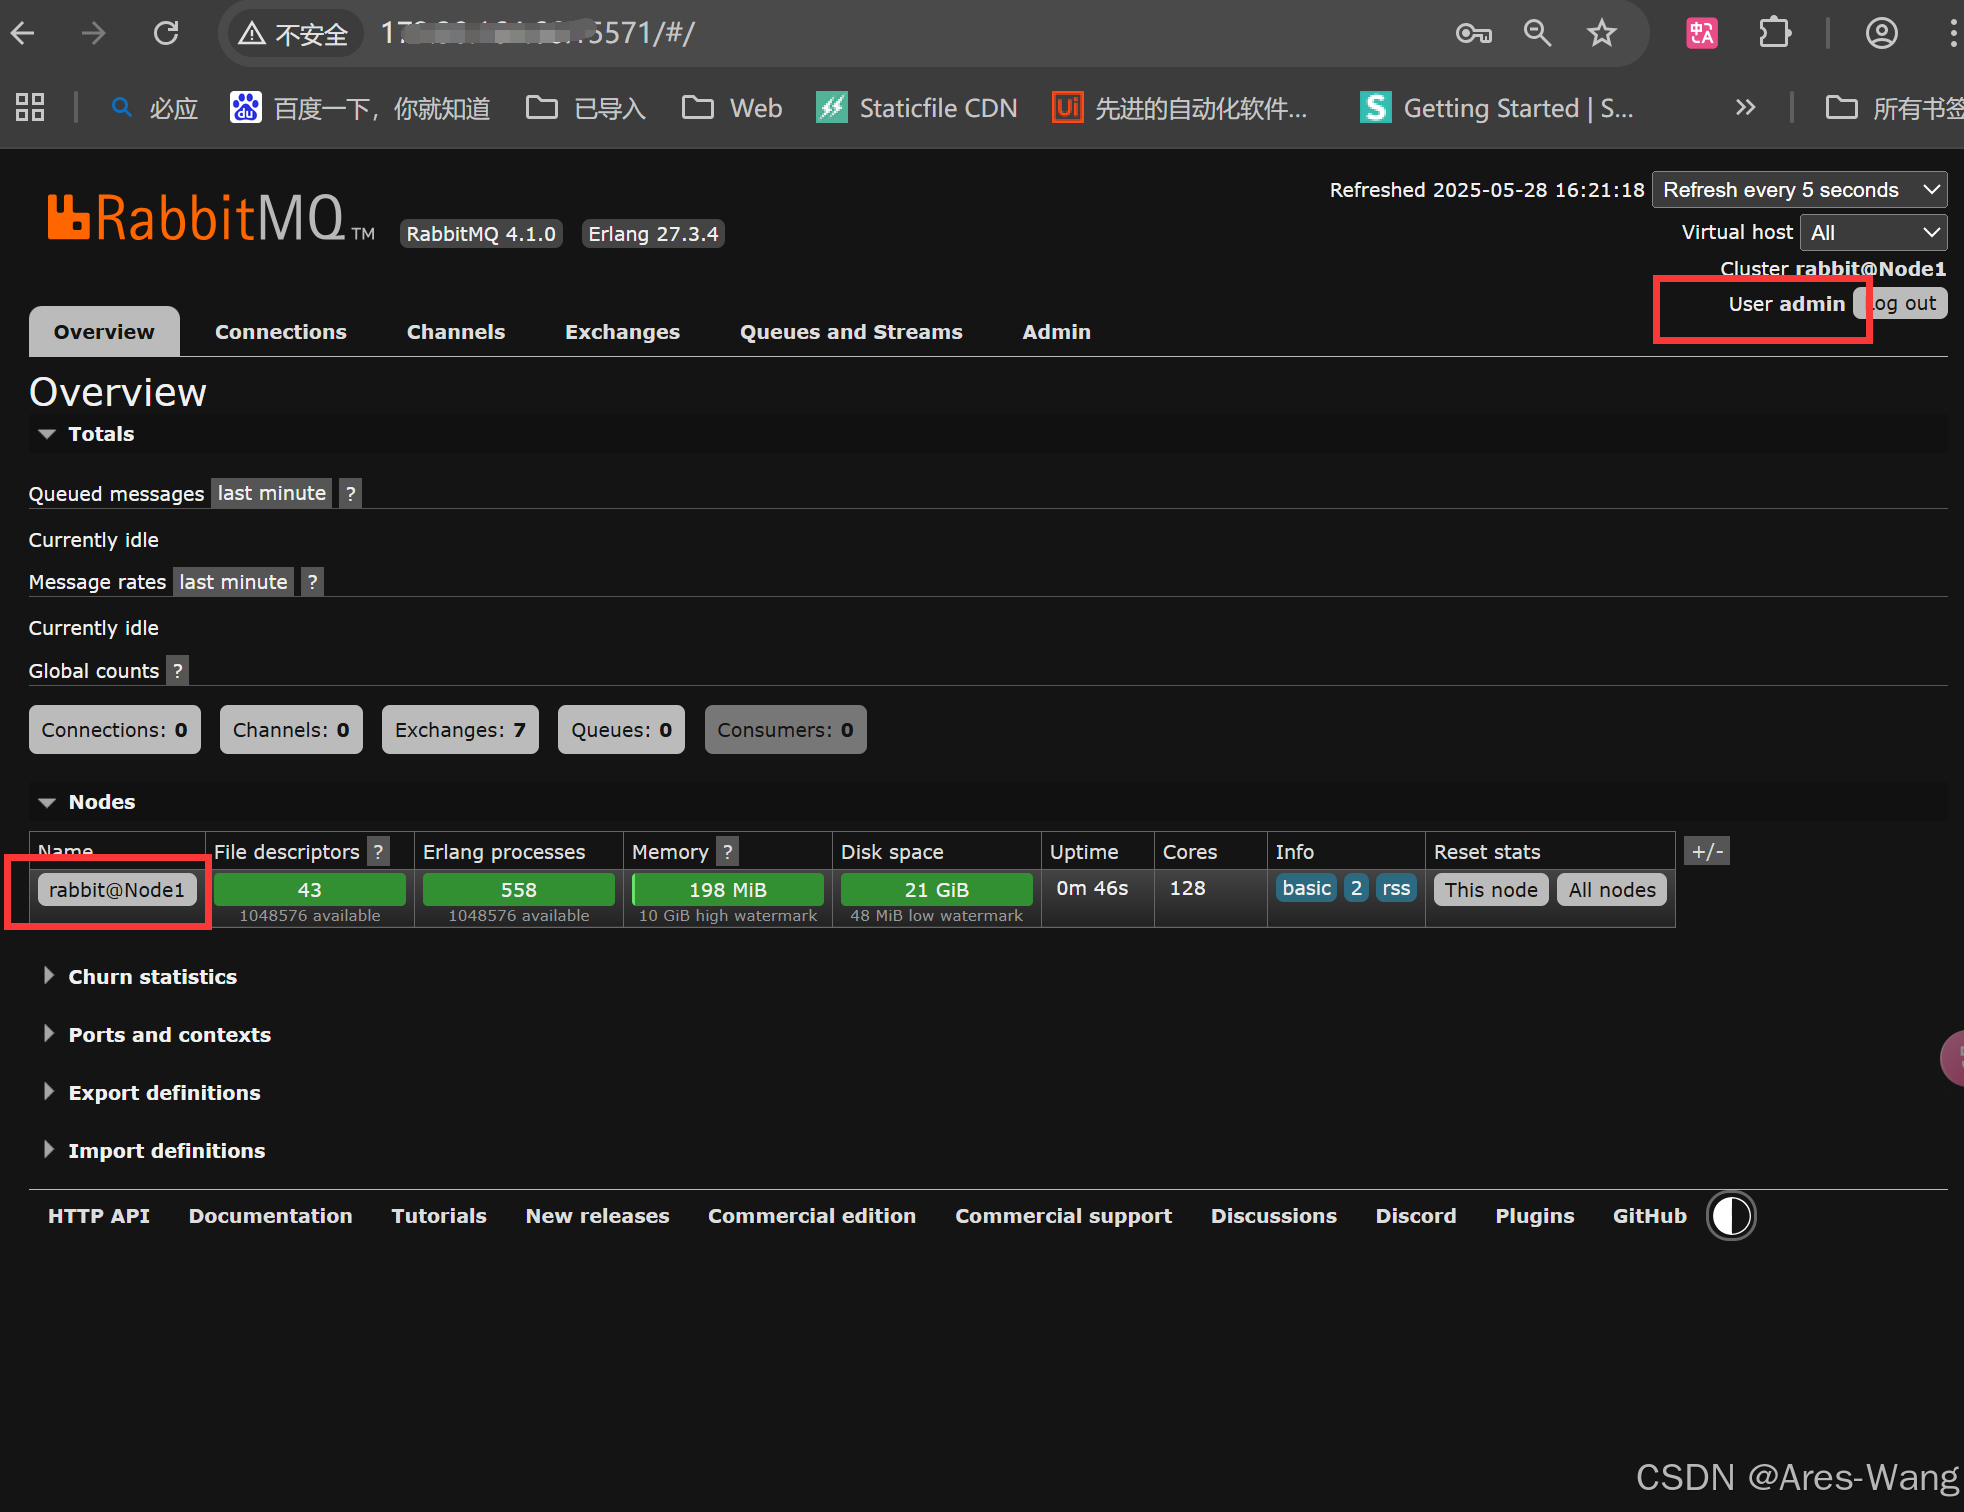Viewport: 1964px width, 1512px height.
Task: Expand the Churn statistics section
Action: click(152, 977)
